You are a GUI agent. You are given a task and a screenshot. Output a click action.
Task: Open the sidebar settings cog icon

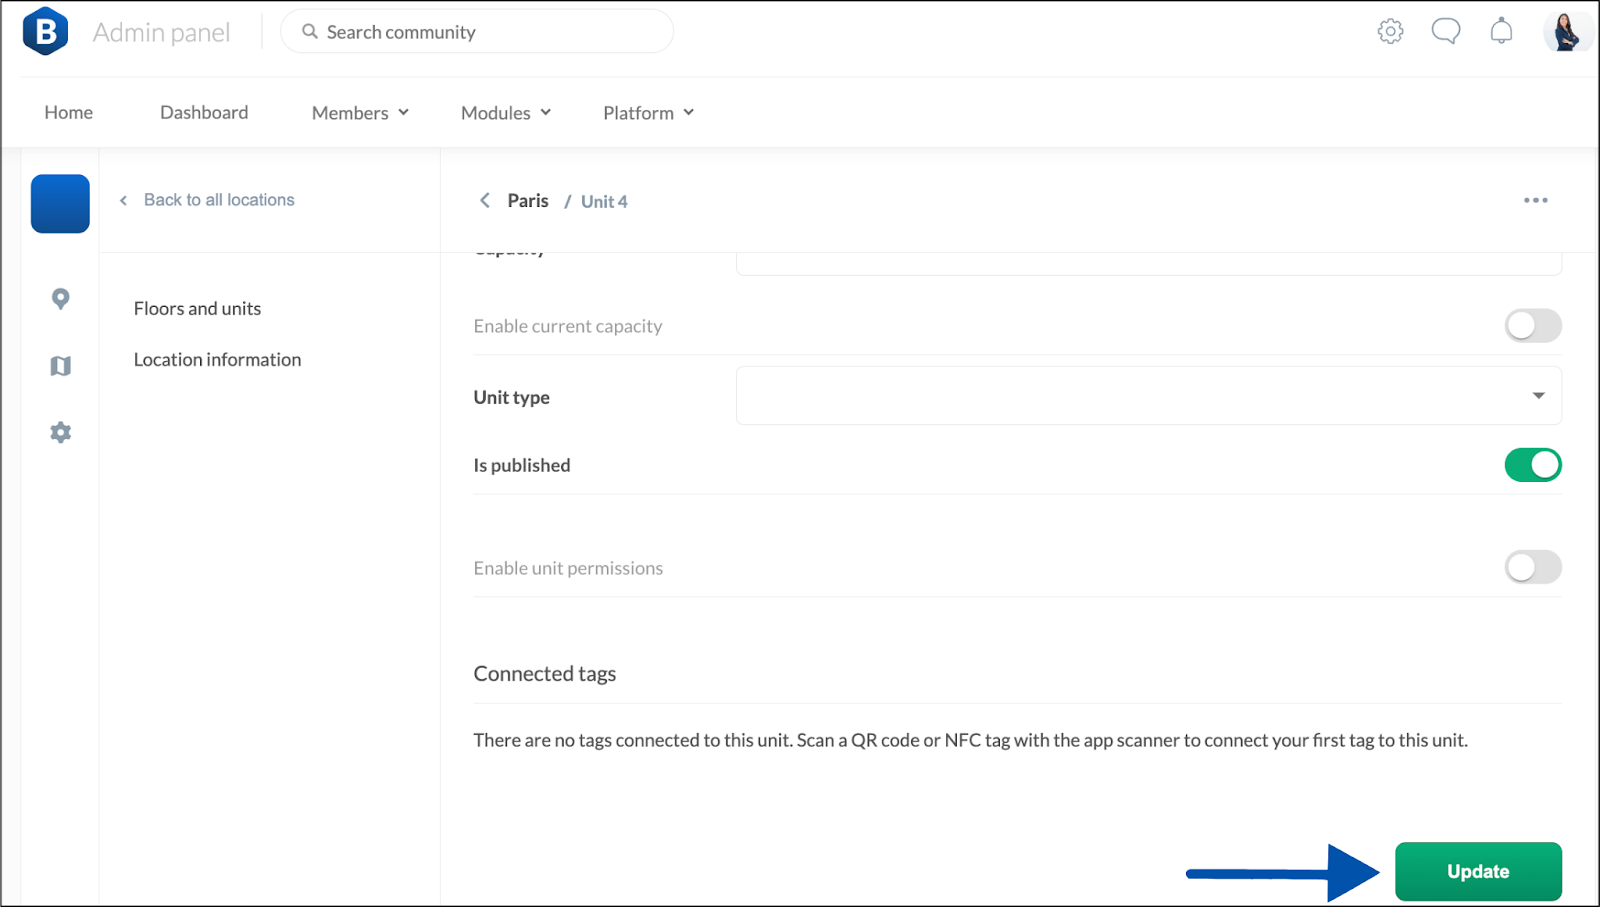click(61, 432)
